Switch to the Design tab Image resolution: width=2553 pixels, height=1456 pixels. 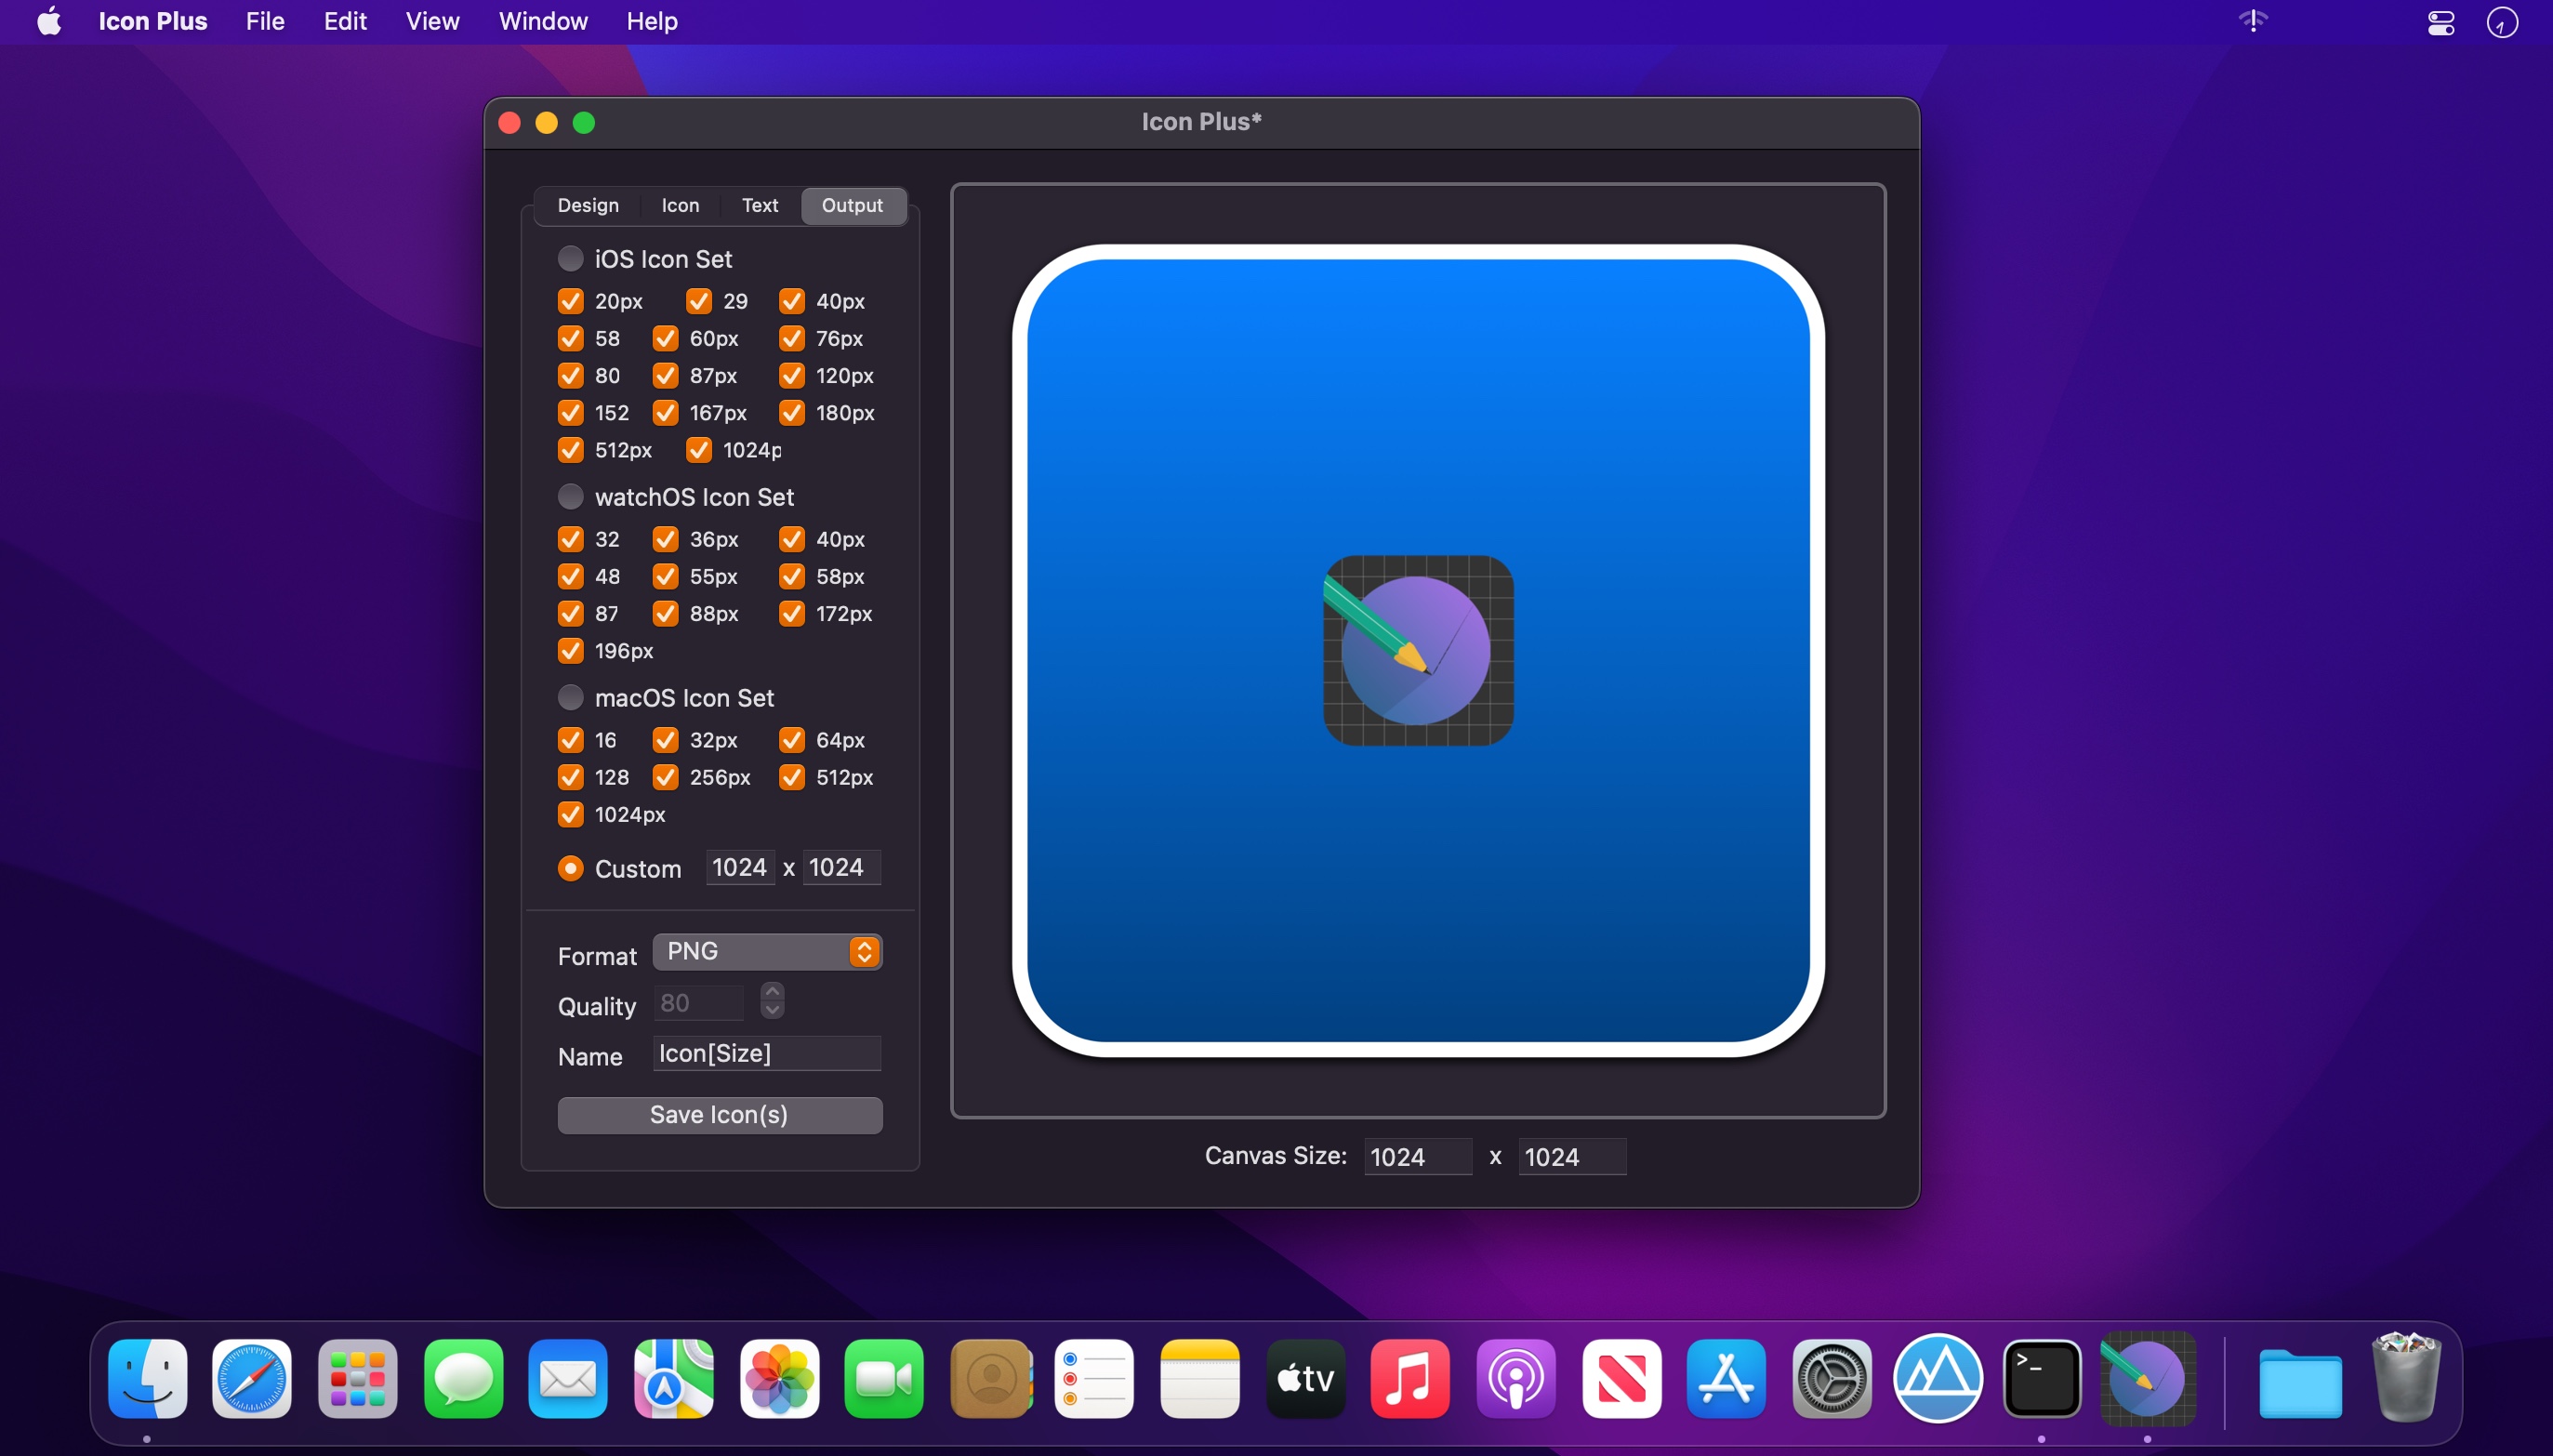pos(588,205)
